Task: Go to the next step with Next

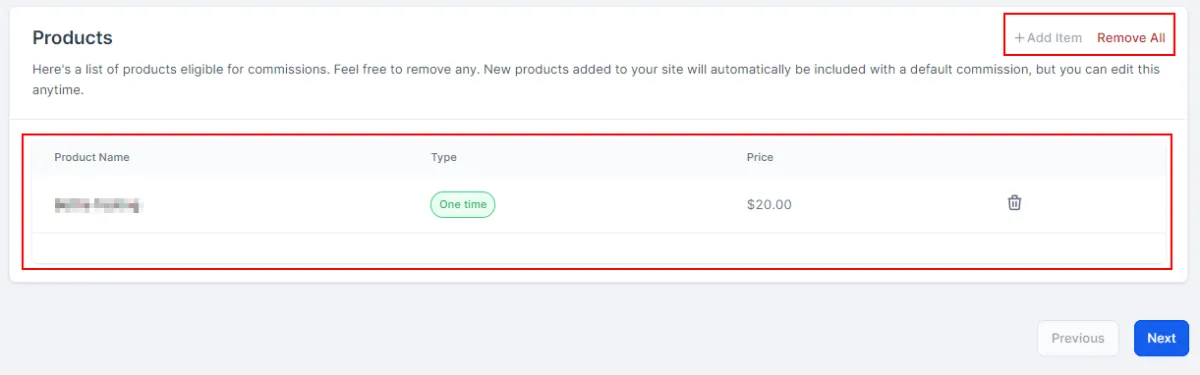Action: [1161, 338]
